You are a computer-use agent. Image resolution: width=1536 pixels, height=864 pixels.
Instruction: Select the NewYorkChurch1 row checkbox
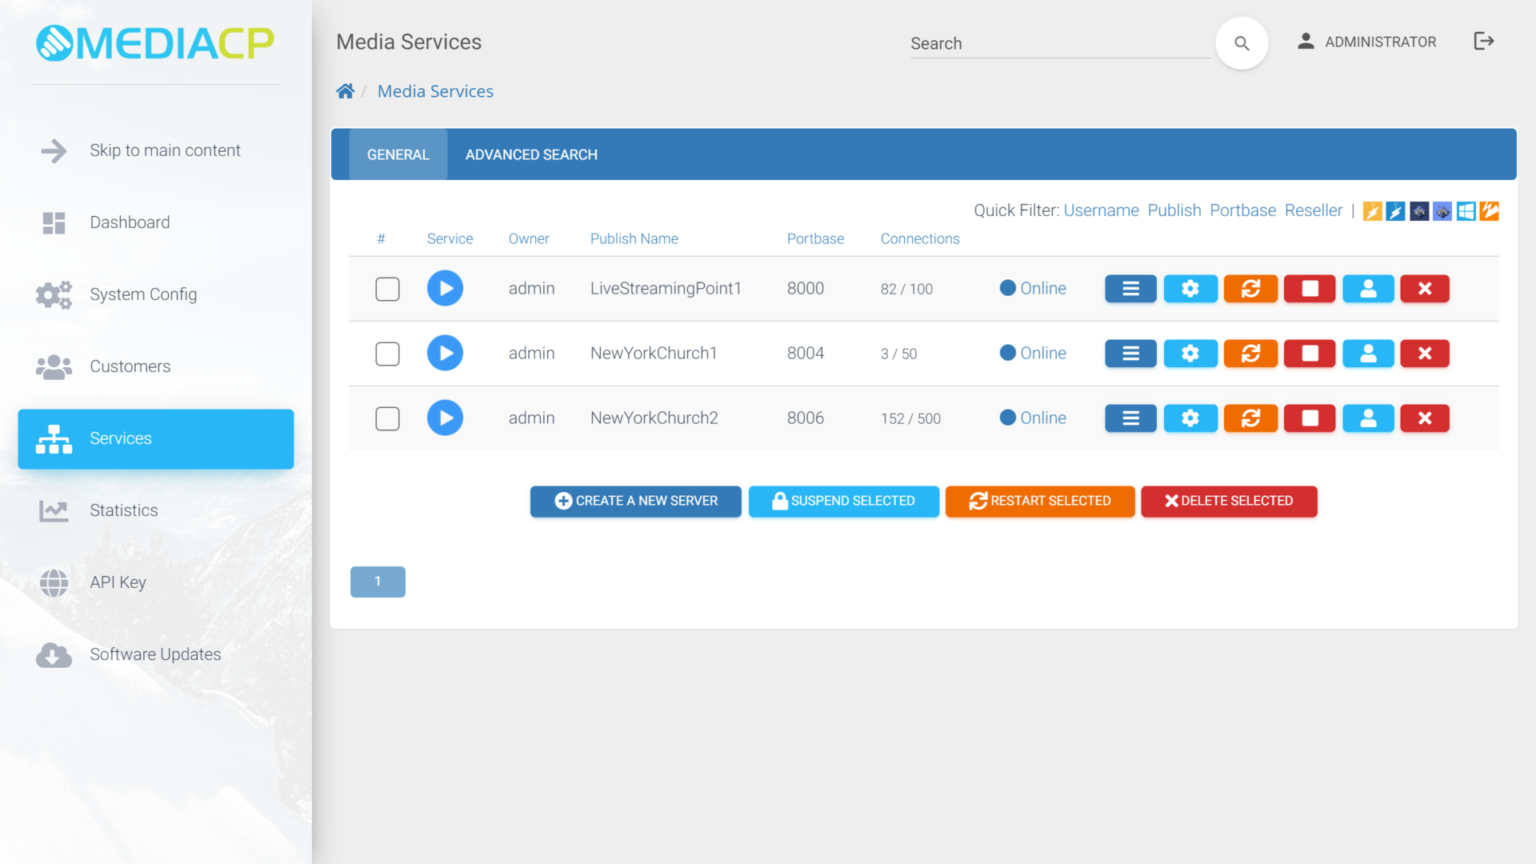pyautogui.click(x=387, y=353)
